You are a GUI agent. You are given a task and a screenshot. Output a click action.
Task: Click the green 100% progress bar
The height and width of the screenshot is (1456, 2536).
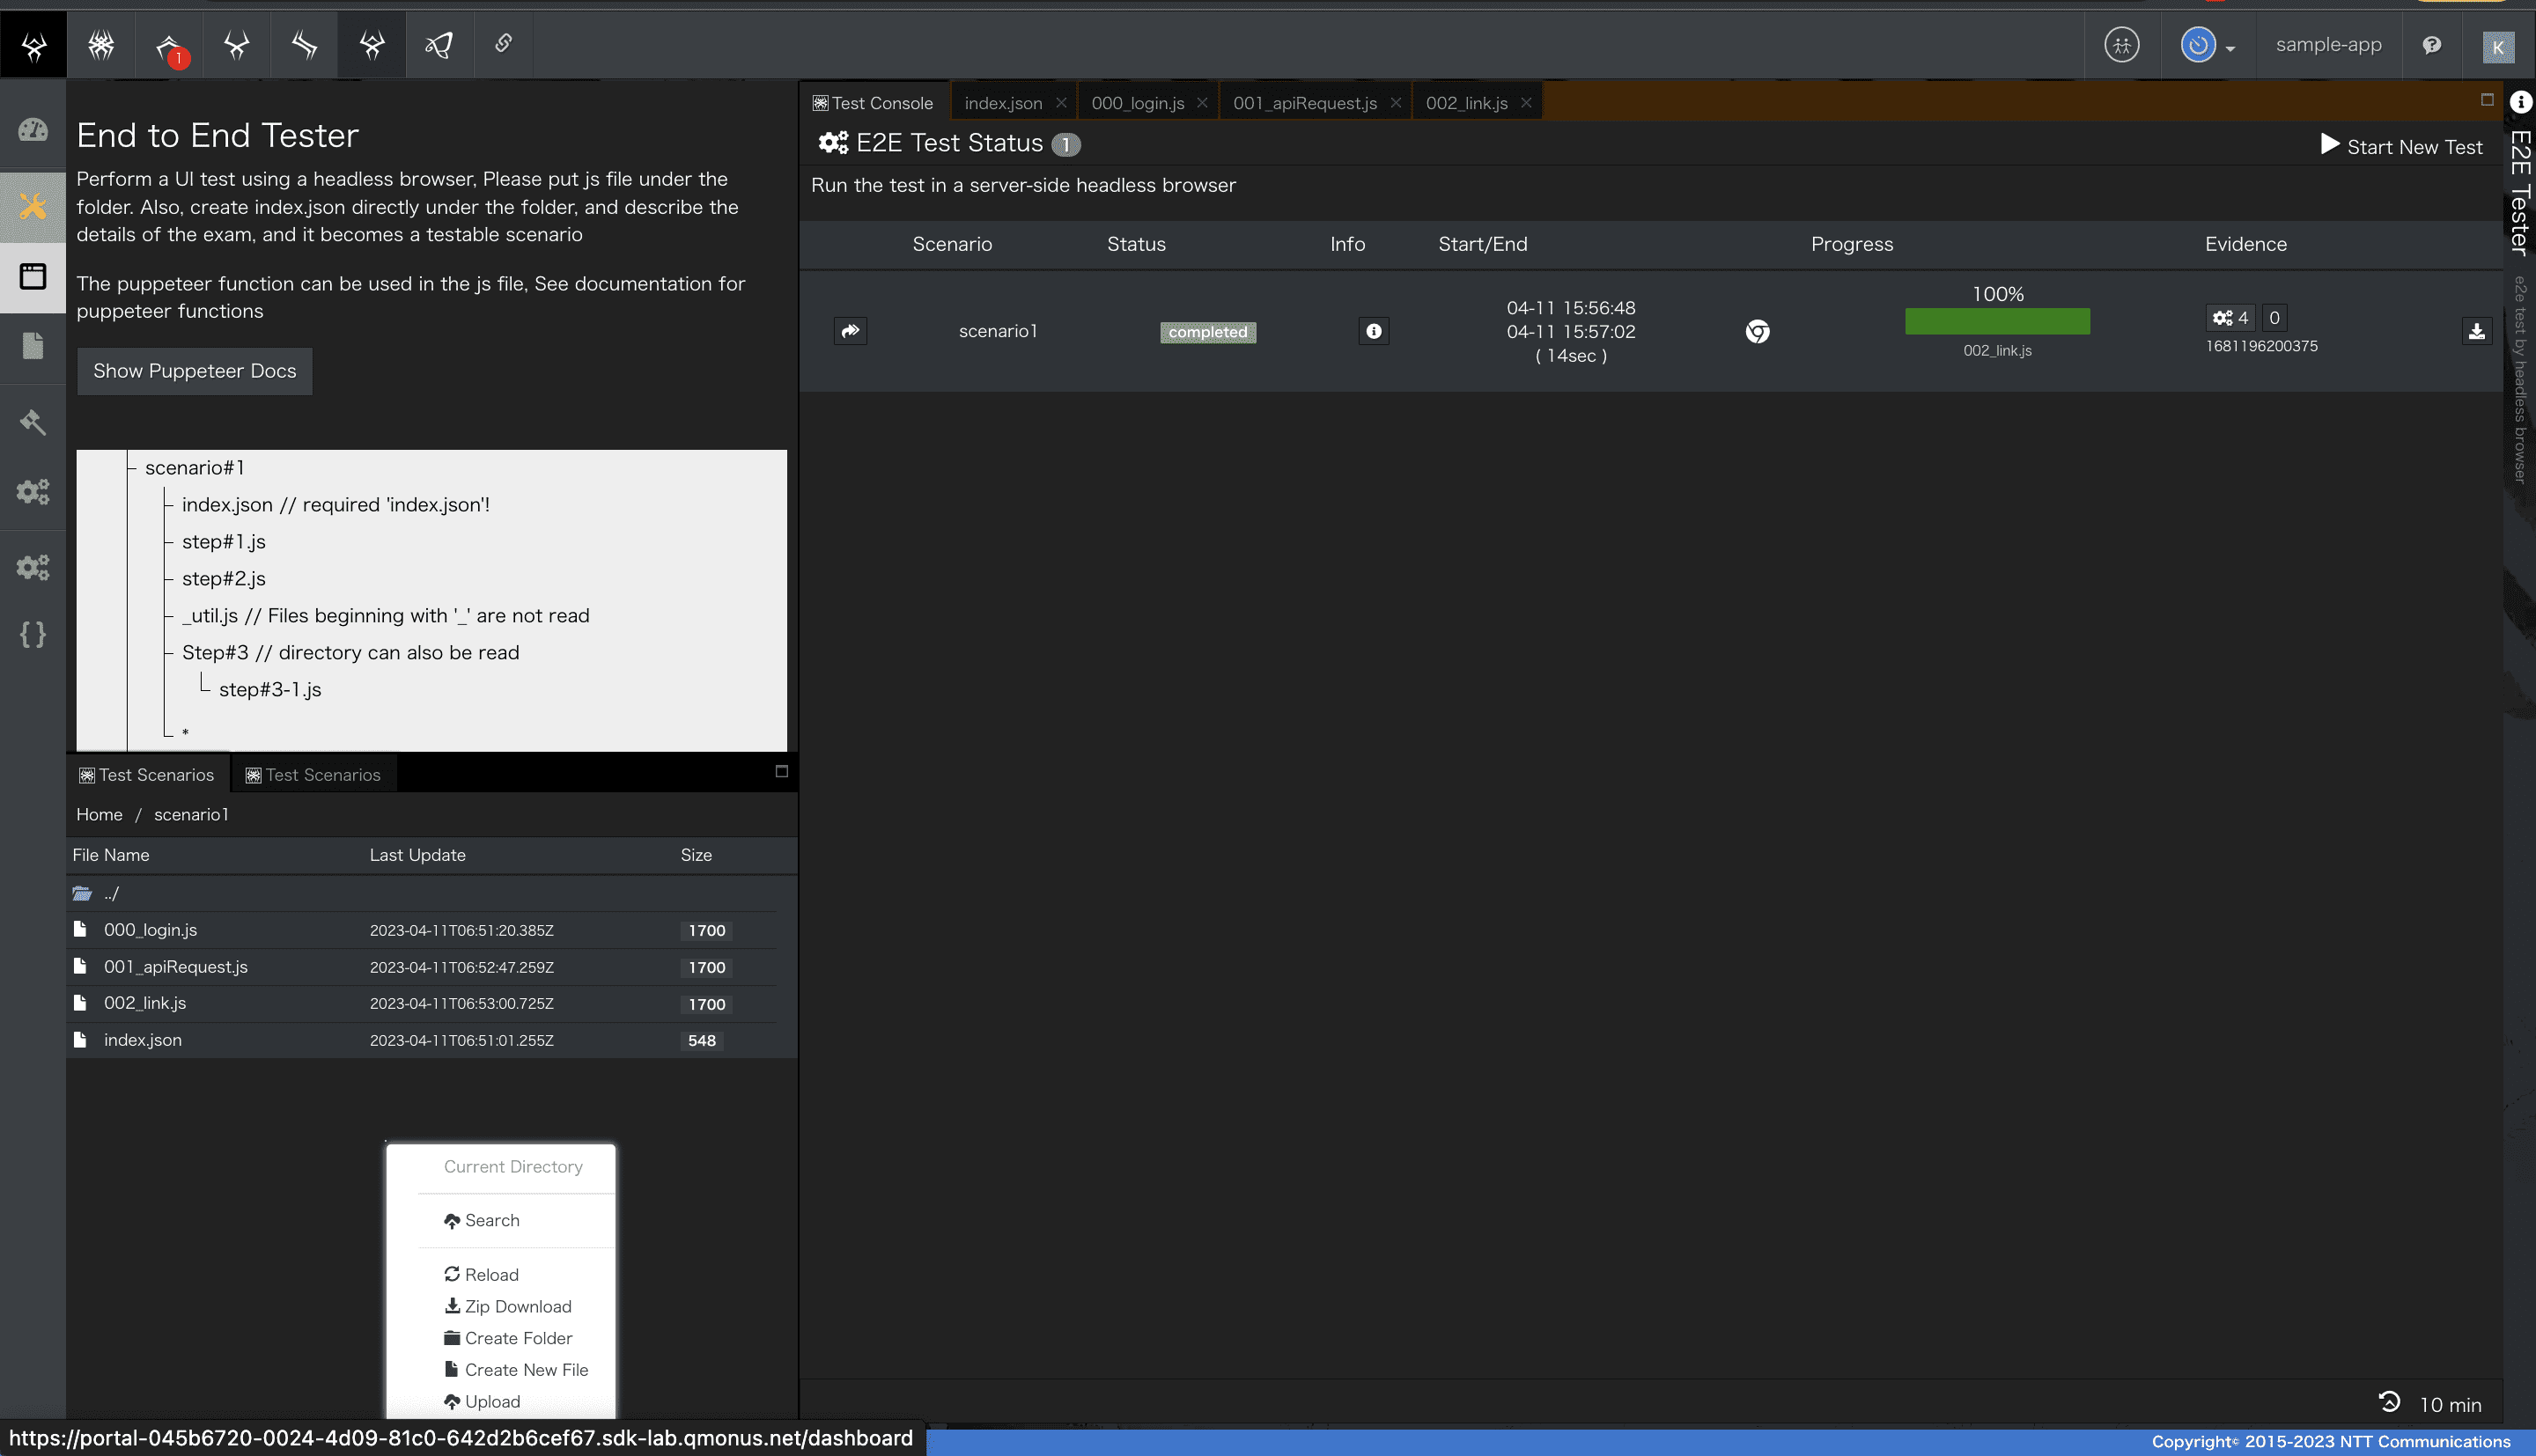[x=1997, y=321]
